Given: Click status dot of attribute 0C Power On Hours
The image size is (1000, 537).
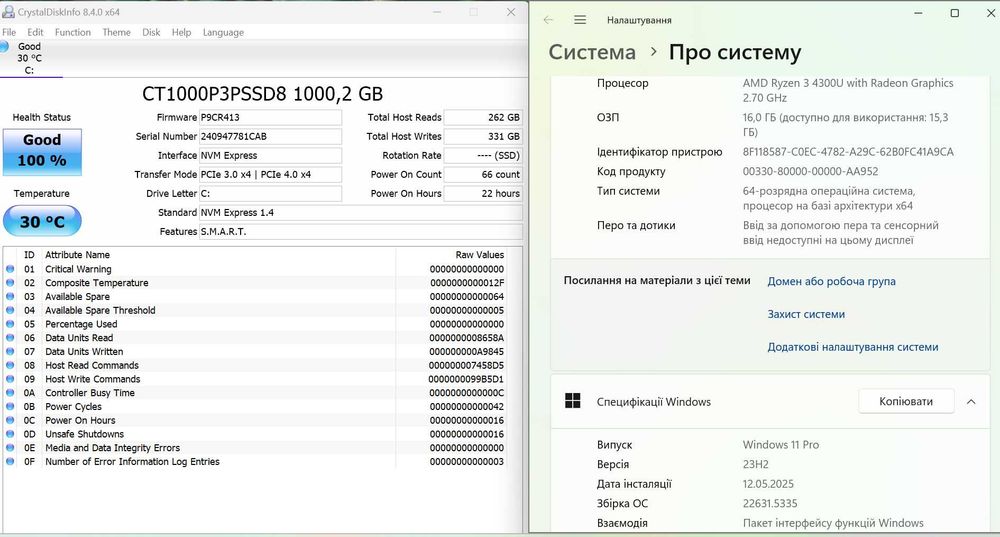Looking at the screenshot, I should 10,420.
